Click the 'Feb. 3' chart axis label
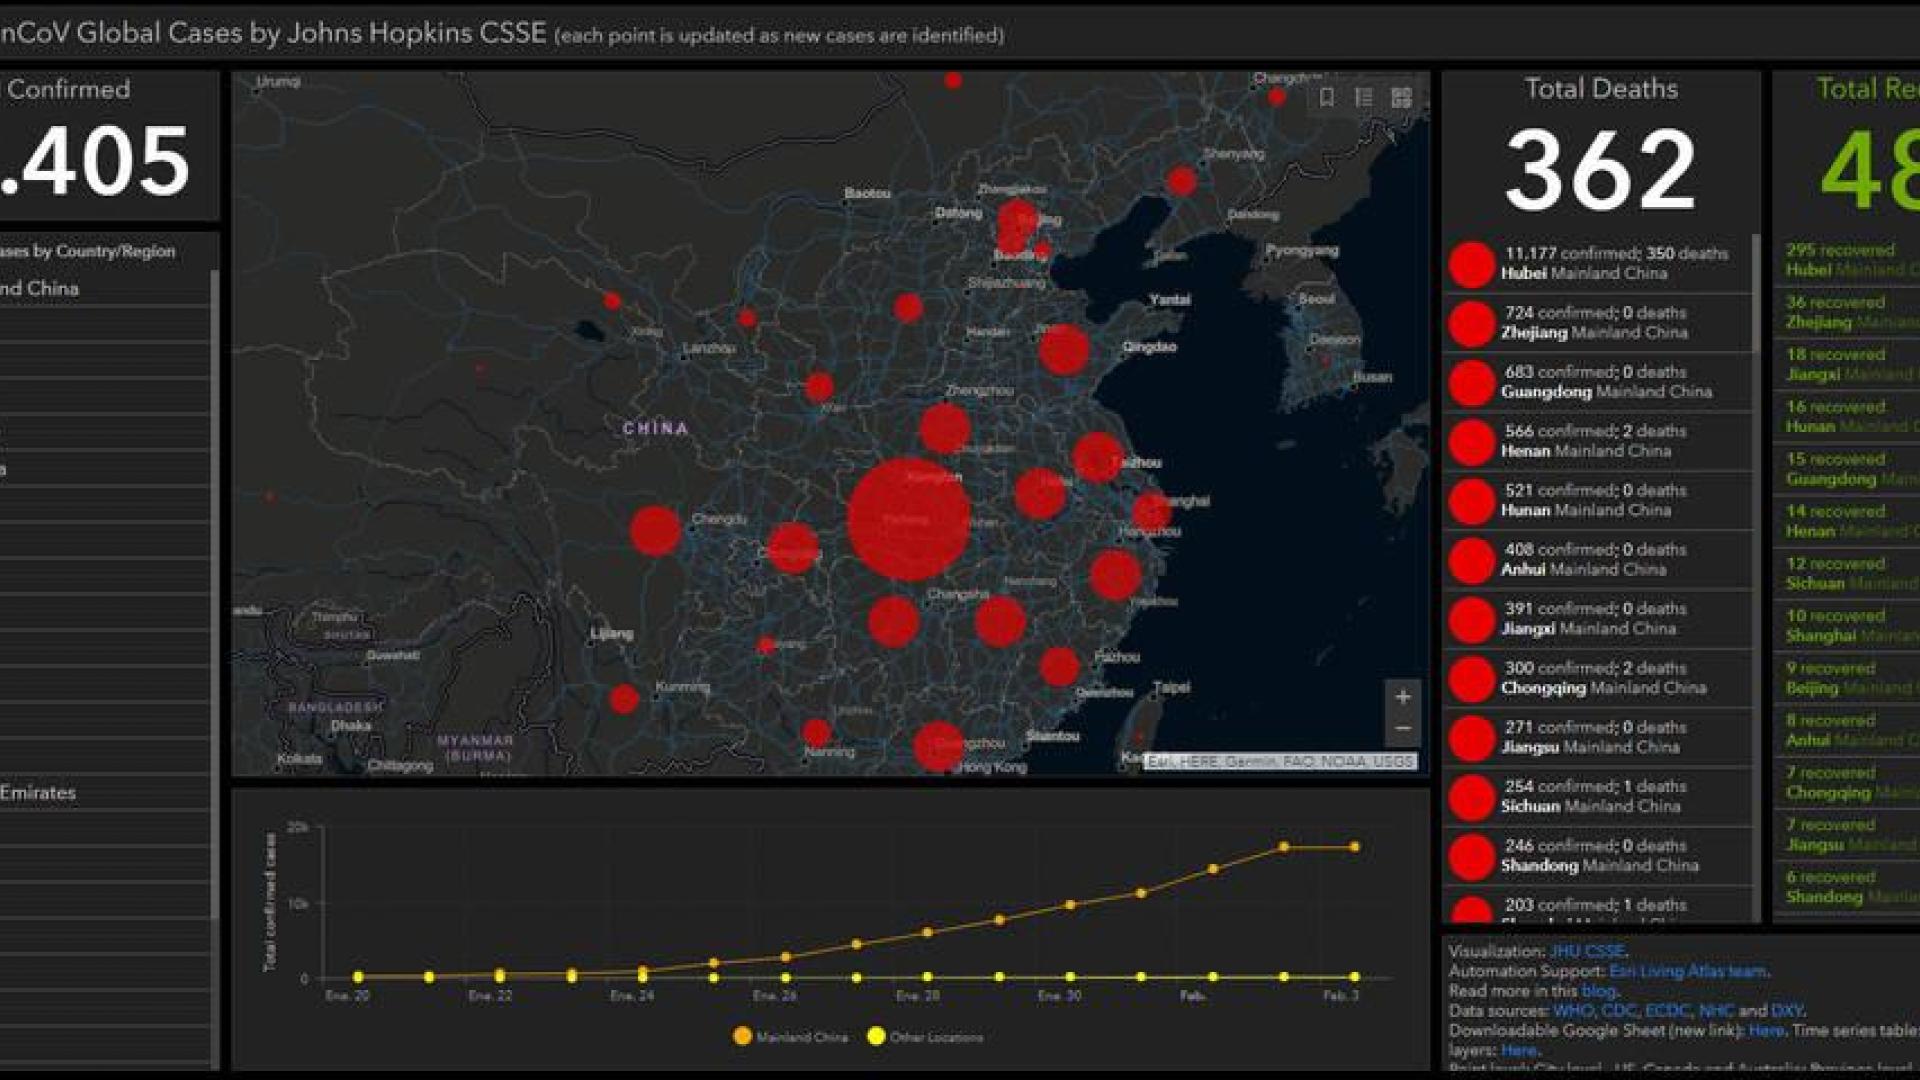1920x1080 pixels. click(1341, 996)
